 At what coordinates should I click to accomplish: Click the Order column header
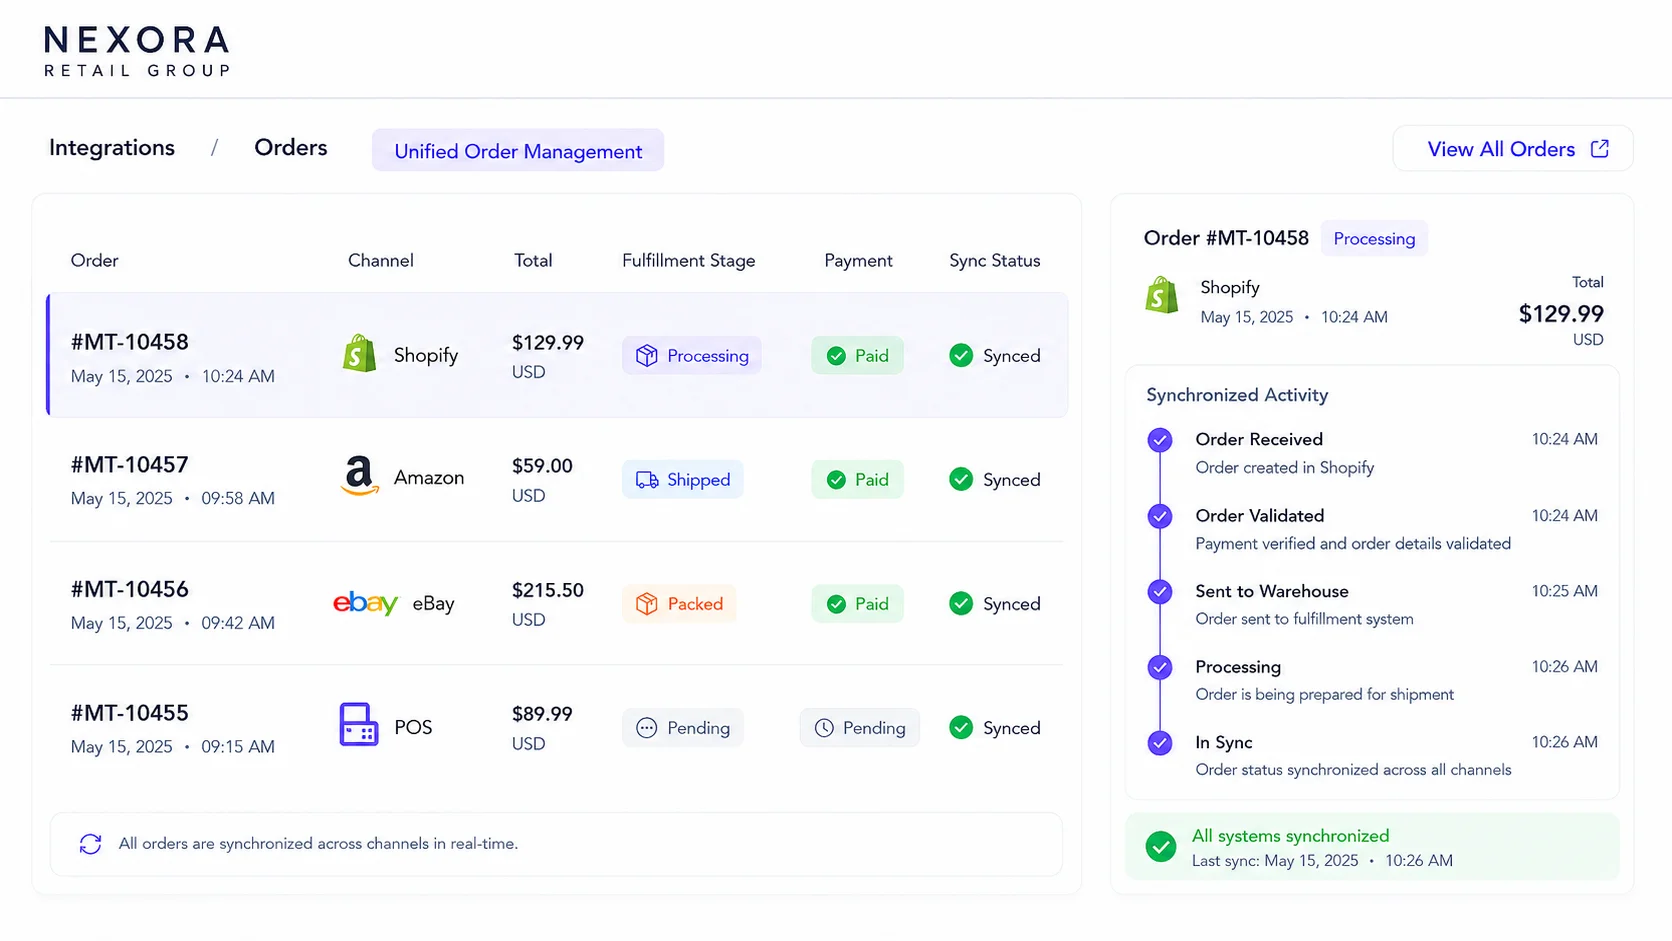point(94,260)
